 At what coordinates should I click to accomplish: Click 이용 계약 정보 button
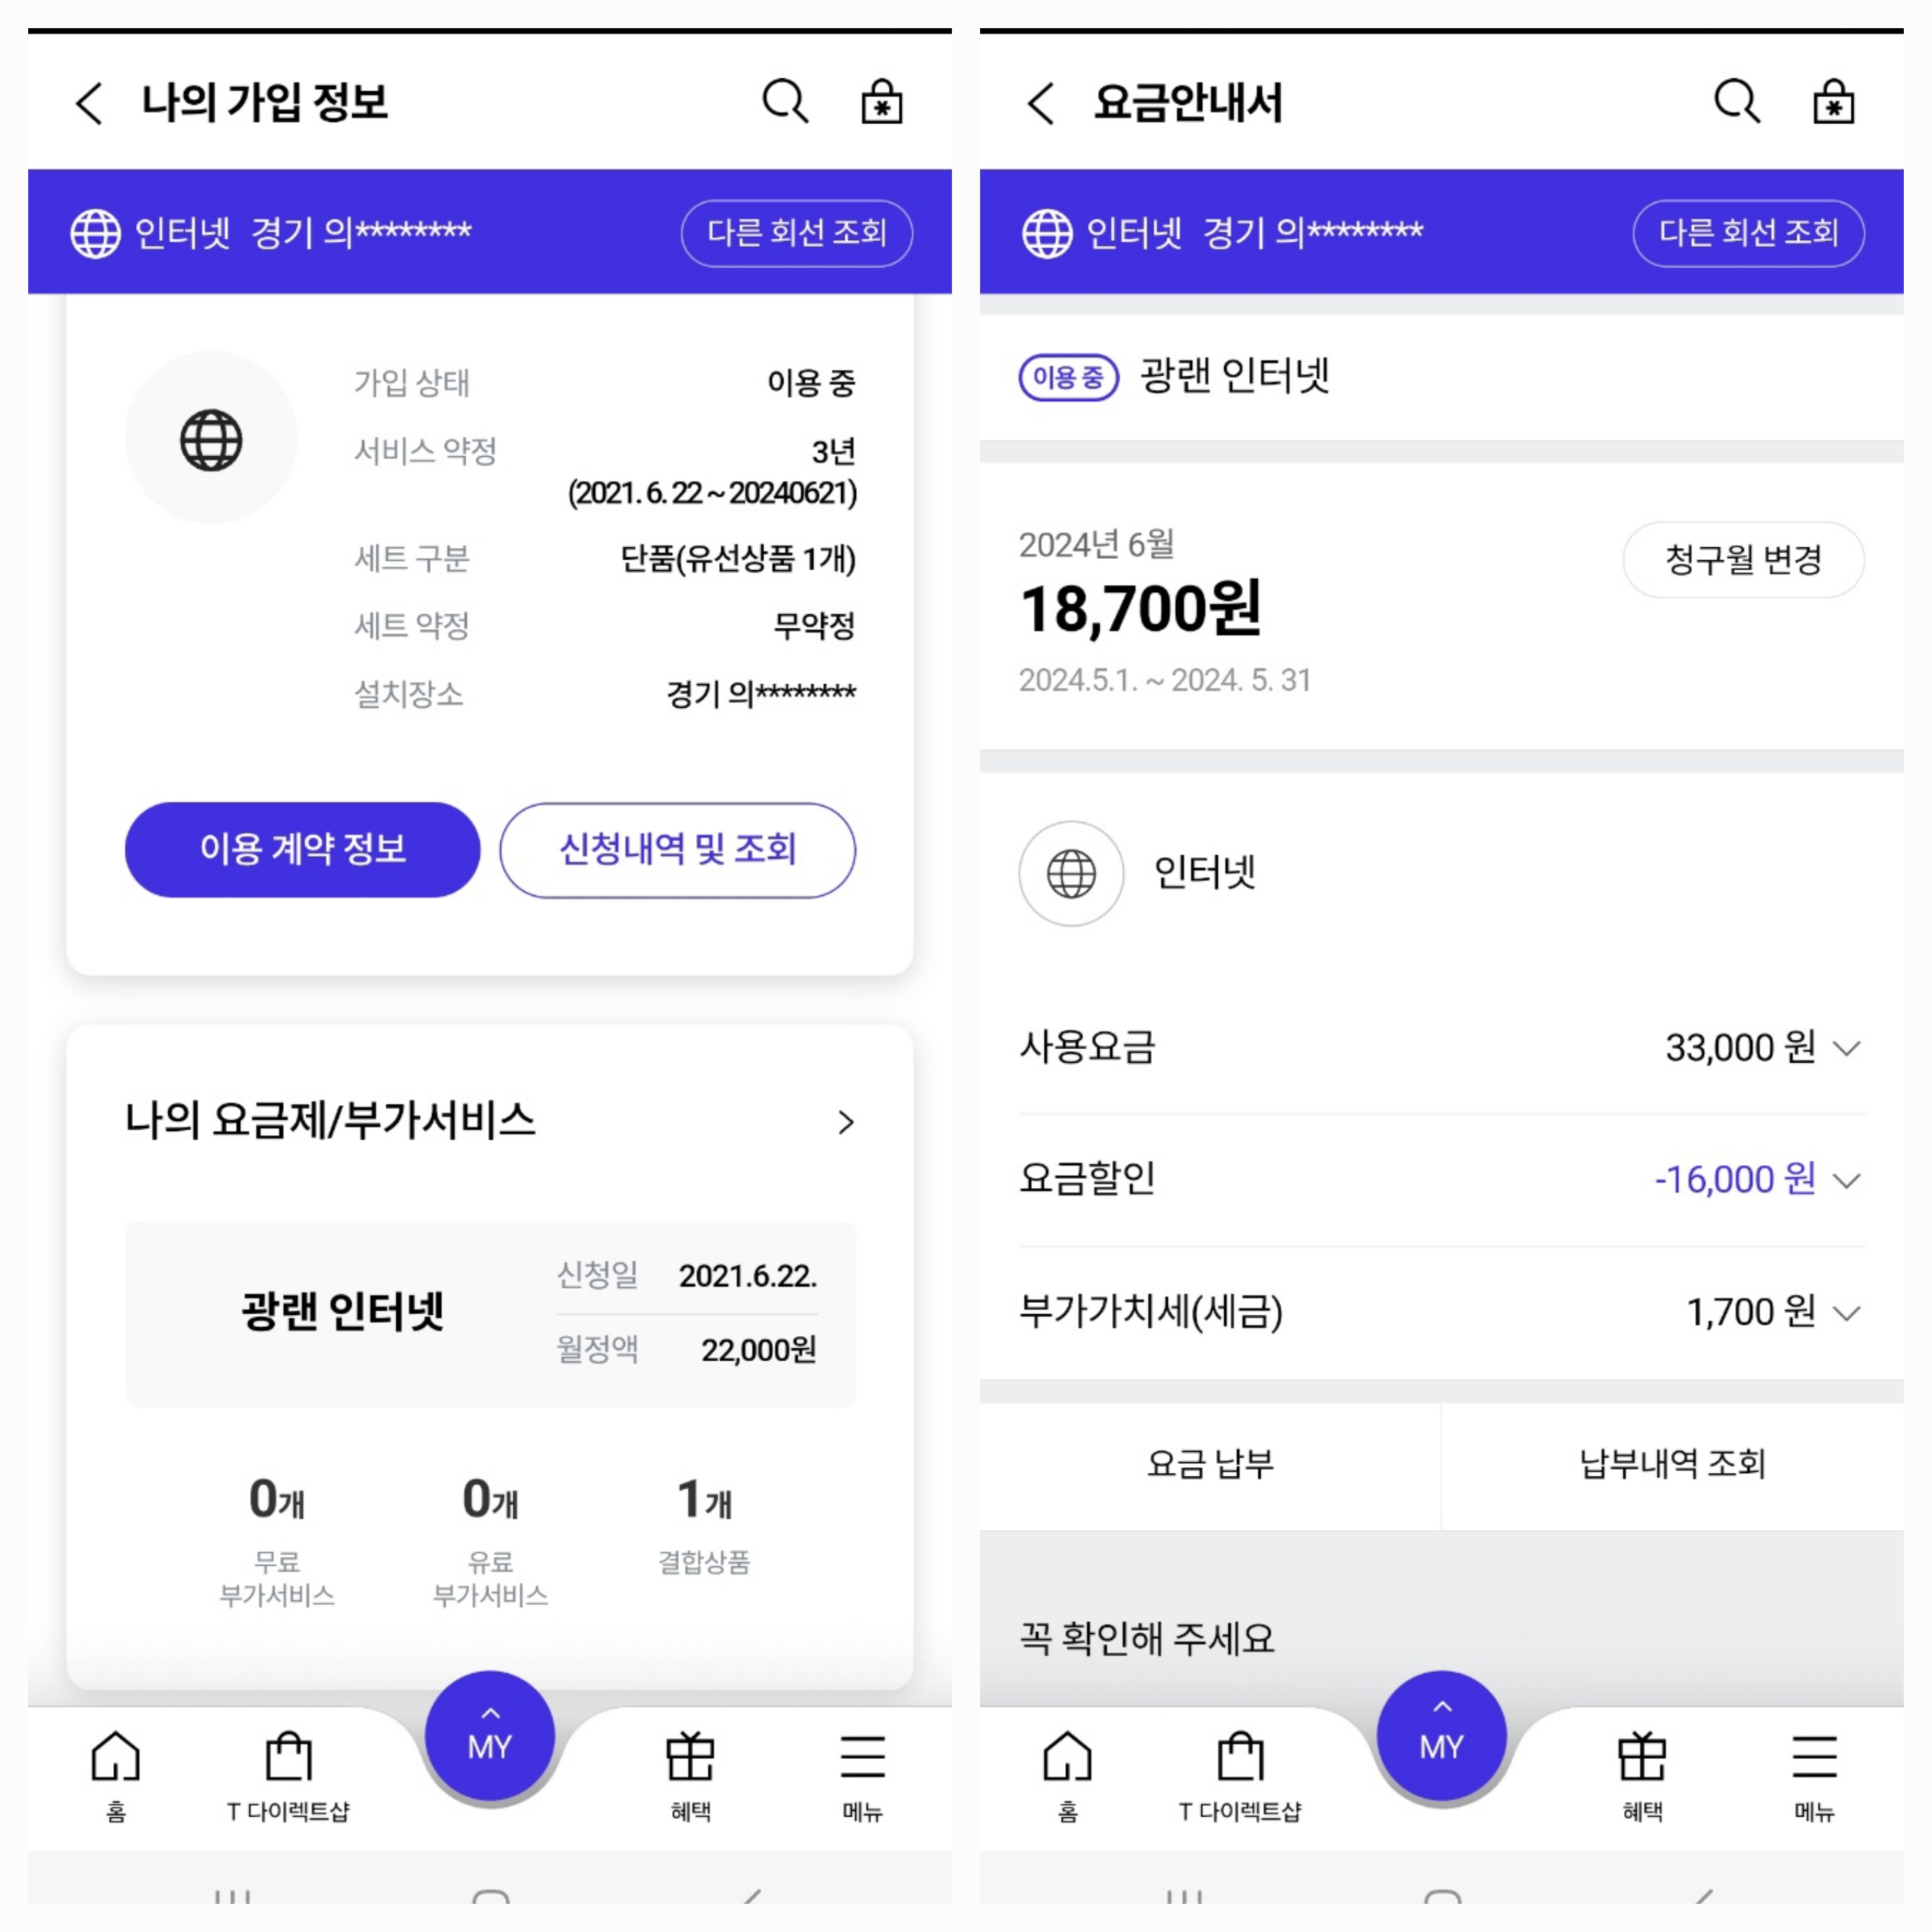(302, 849)
